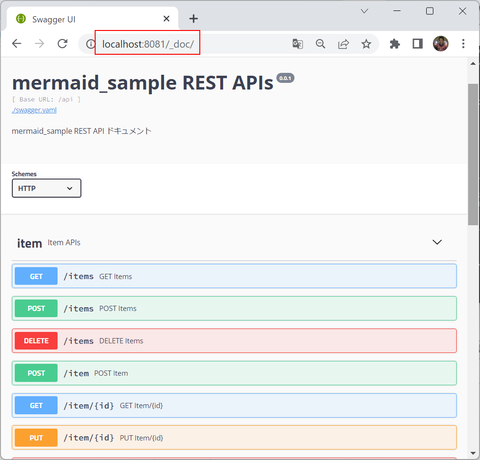
Task: Open the tab search chevron
Action: point(364,11)
